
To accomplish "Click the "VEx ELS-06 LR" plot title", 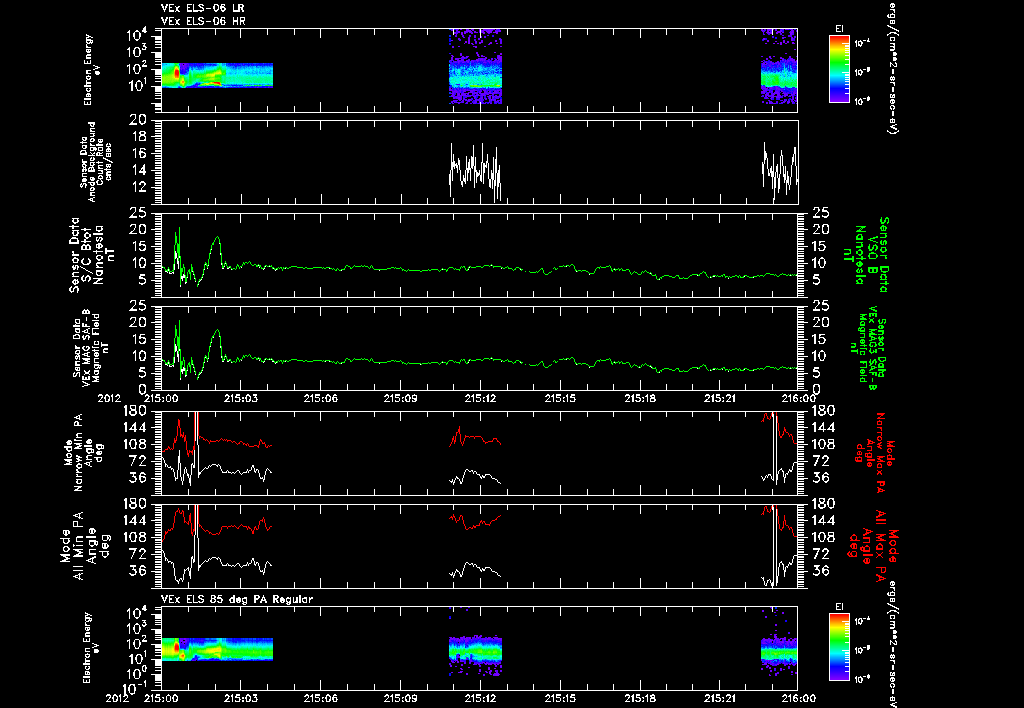I will (203, 8).
